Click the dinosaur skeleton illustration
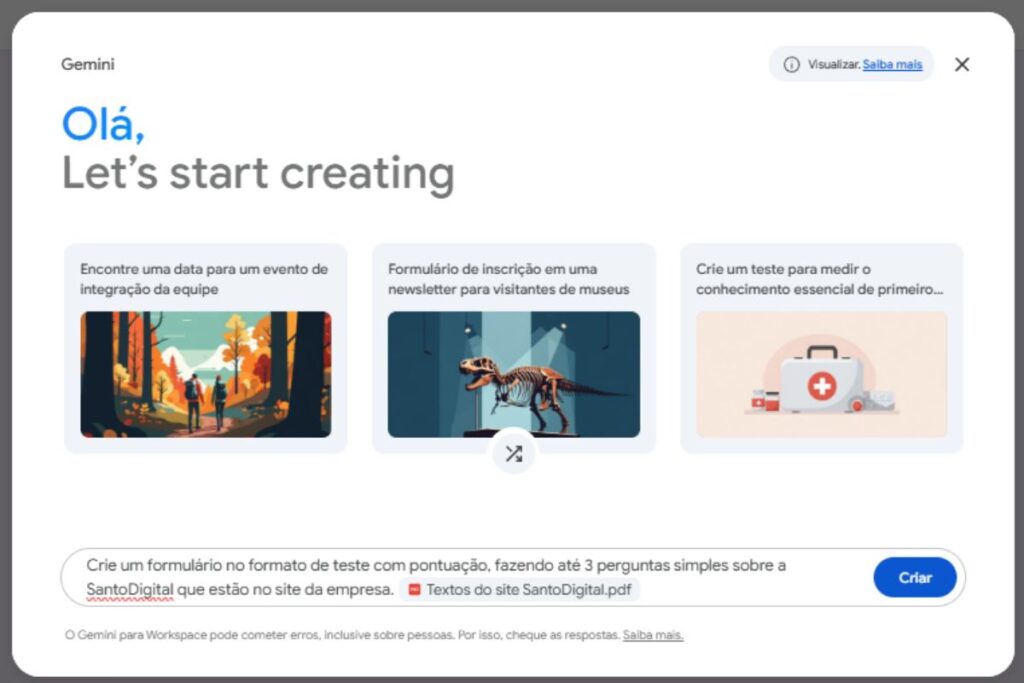The image size is (1024, 683). 513,375
